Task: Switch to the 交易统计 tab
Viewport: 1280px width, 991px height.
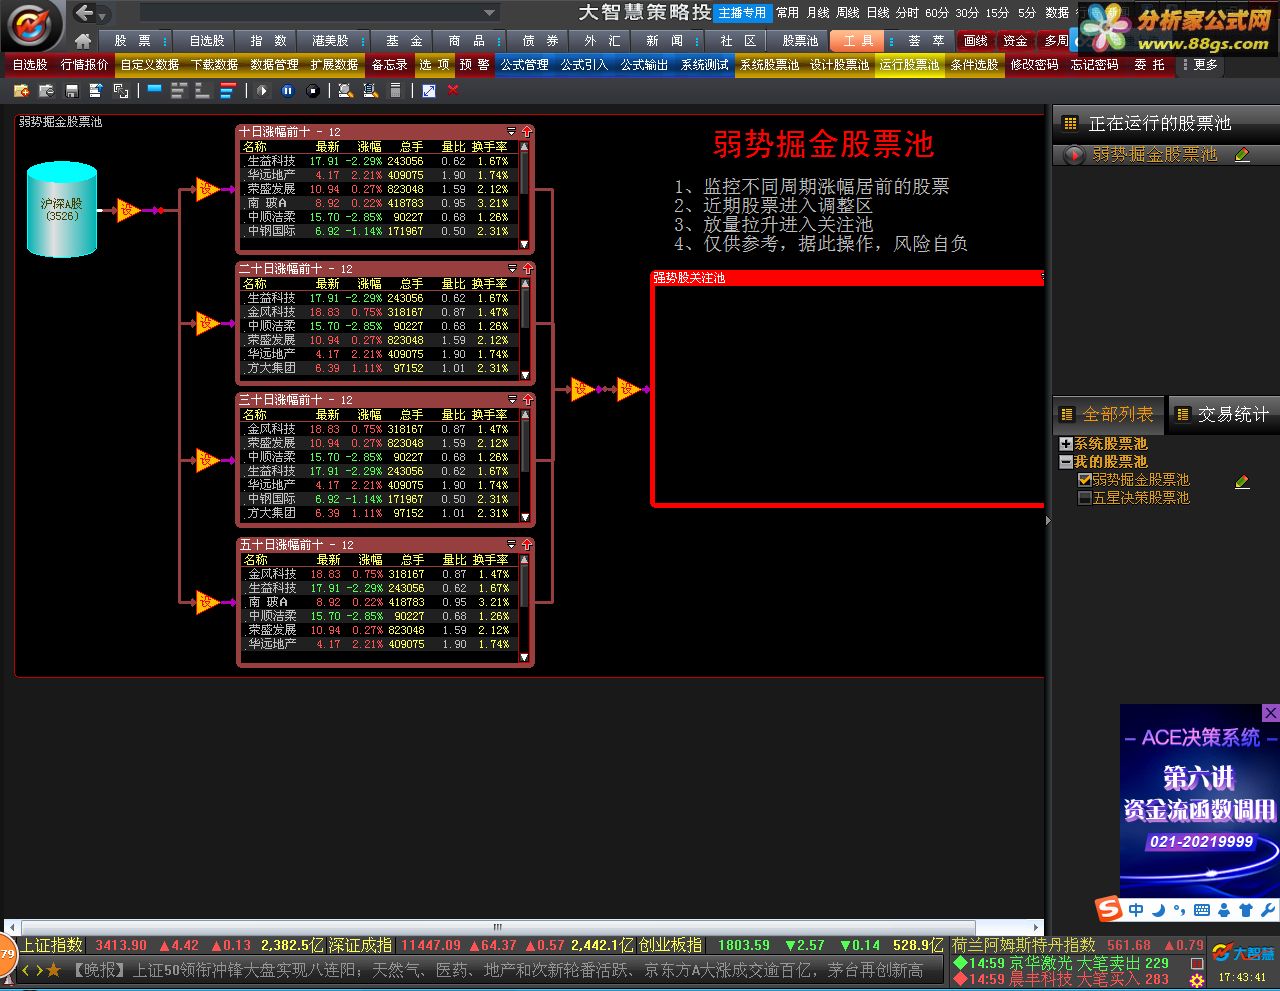Action: click(x=1225, y=414)
